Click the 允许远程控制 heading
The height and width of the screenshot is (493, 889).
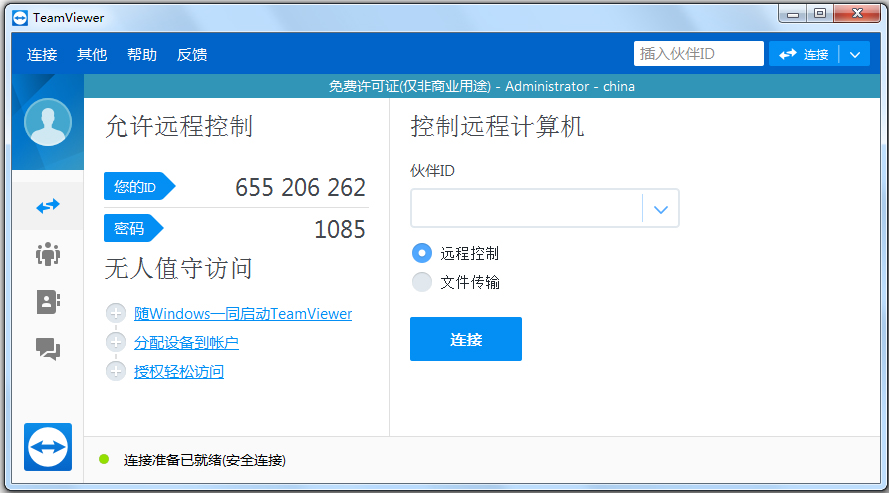(x=179, y=126)
